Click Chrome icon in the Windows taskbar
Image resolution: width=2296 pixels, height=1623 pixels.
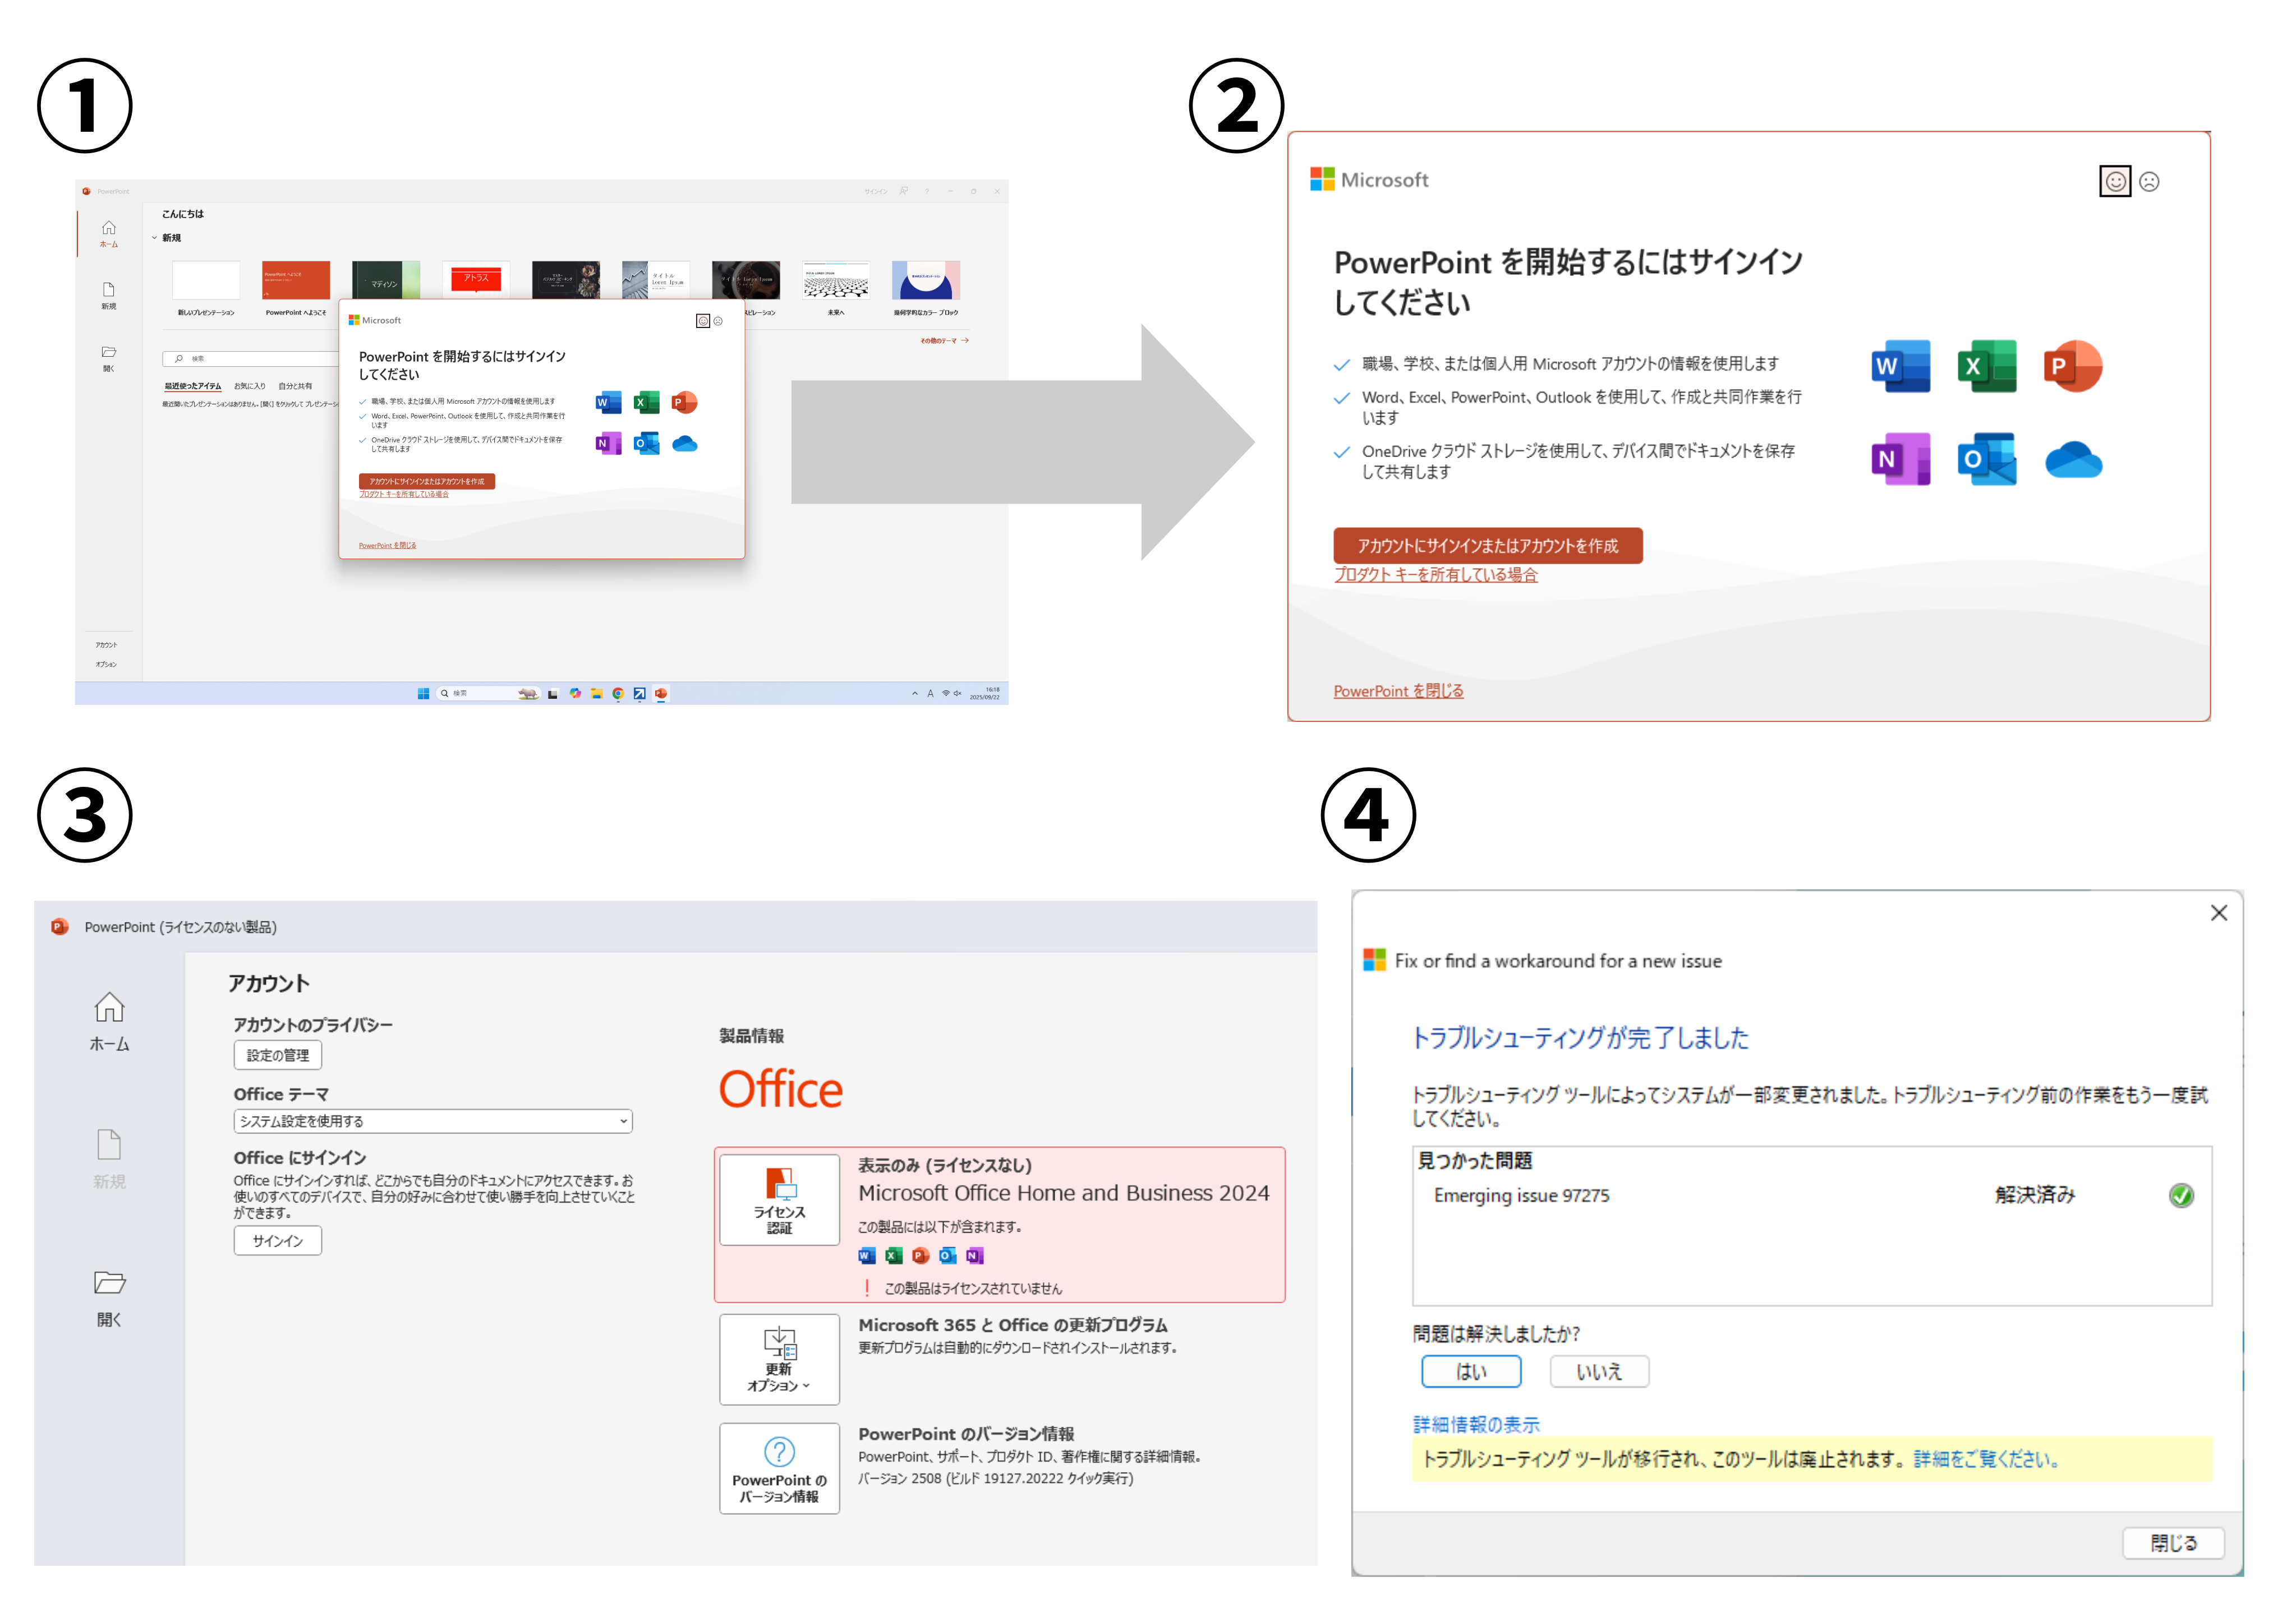[618, 693]
